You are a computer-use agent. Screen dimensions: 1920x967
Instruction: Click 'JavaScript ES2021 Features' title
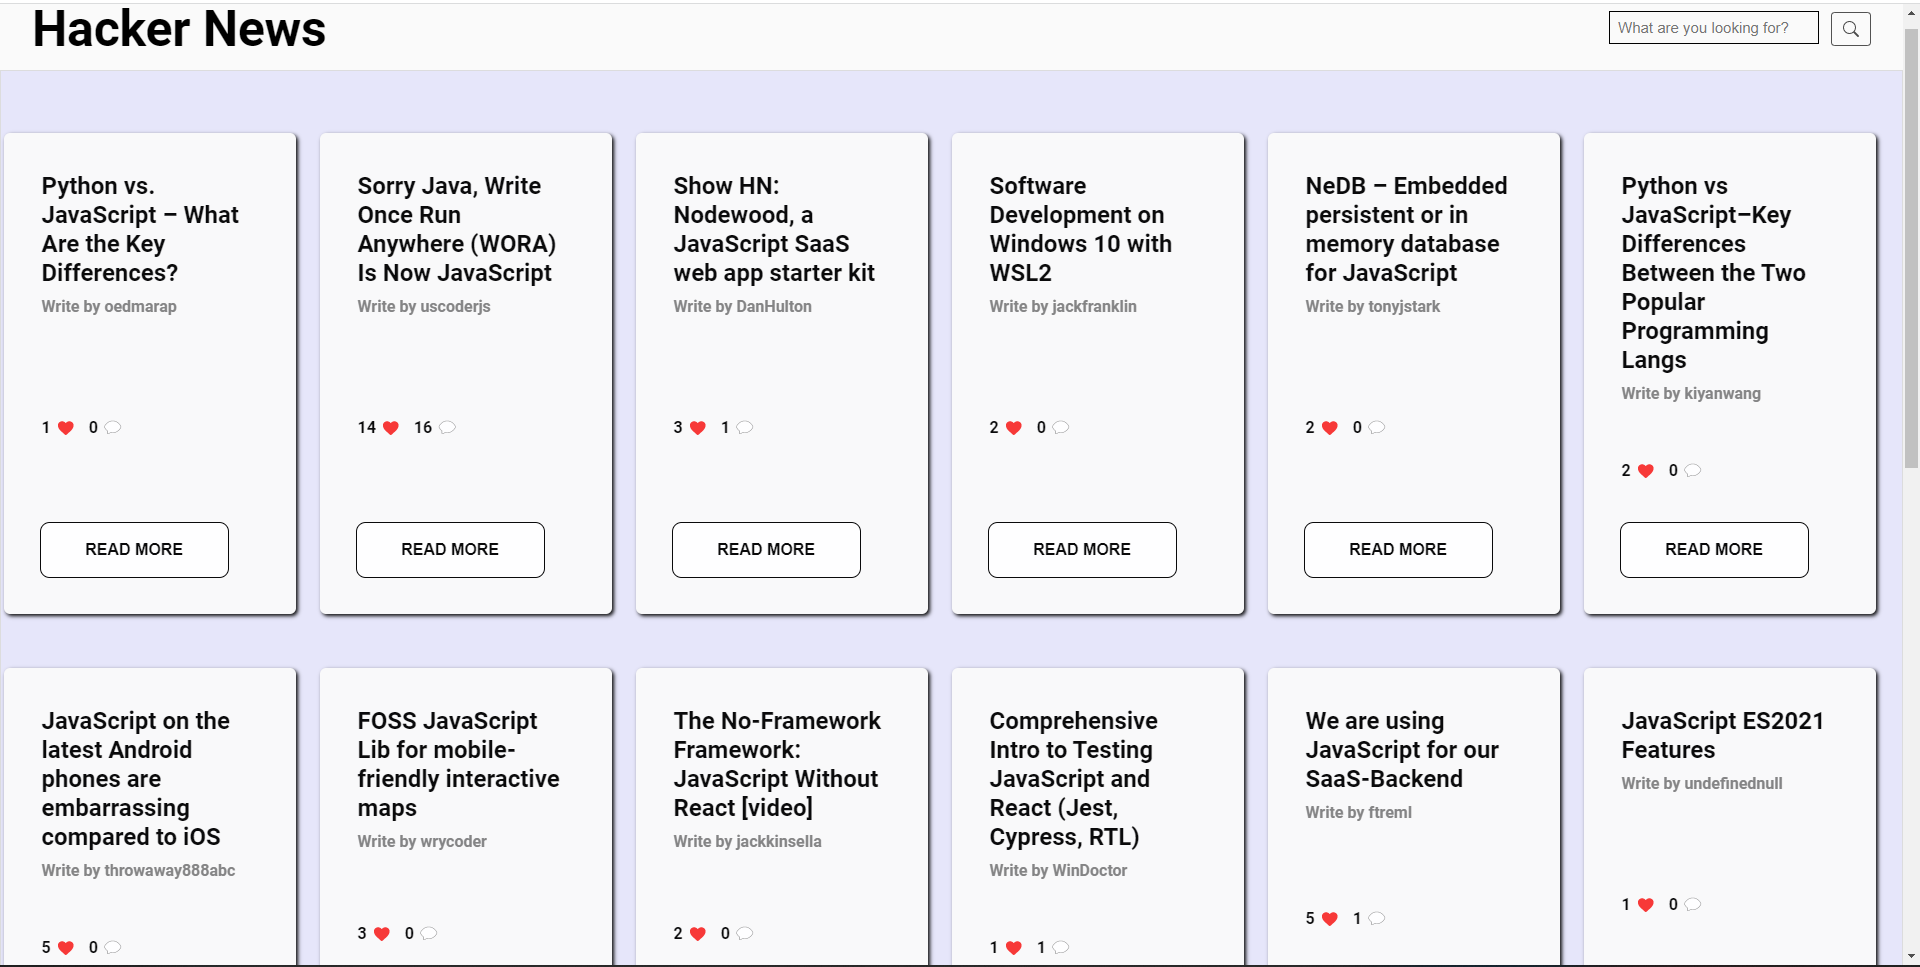pos(1722,735)
